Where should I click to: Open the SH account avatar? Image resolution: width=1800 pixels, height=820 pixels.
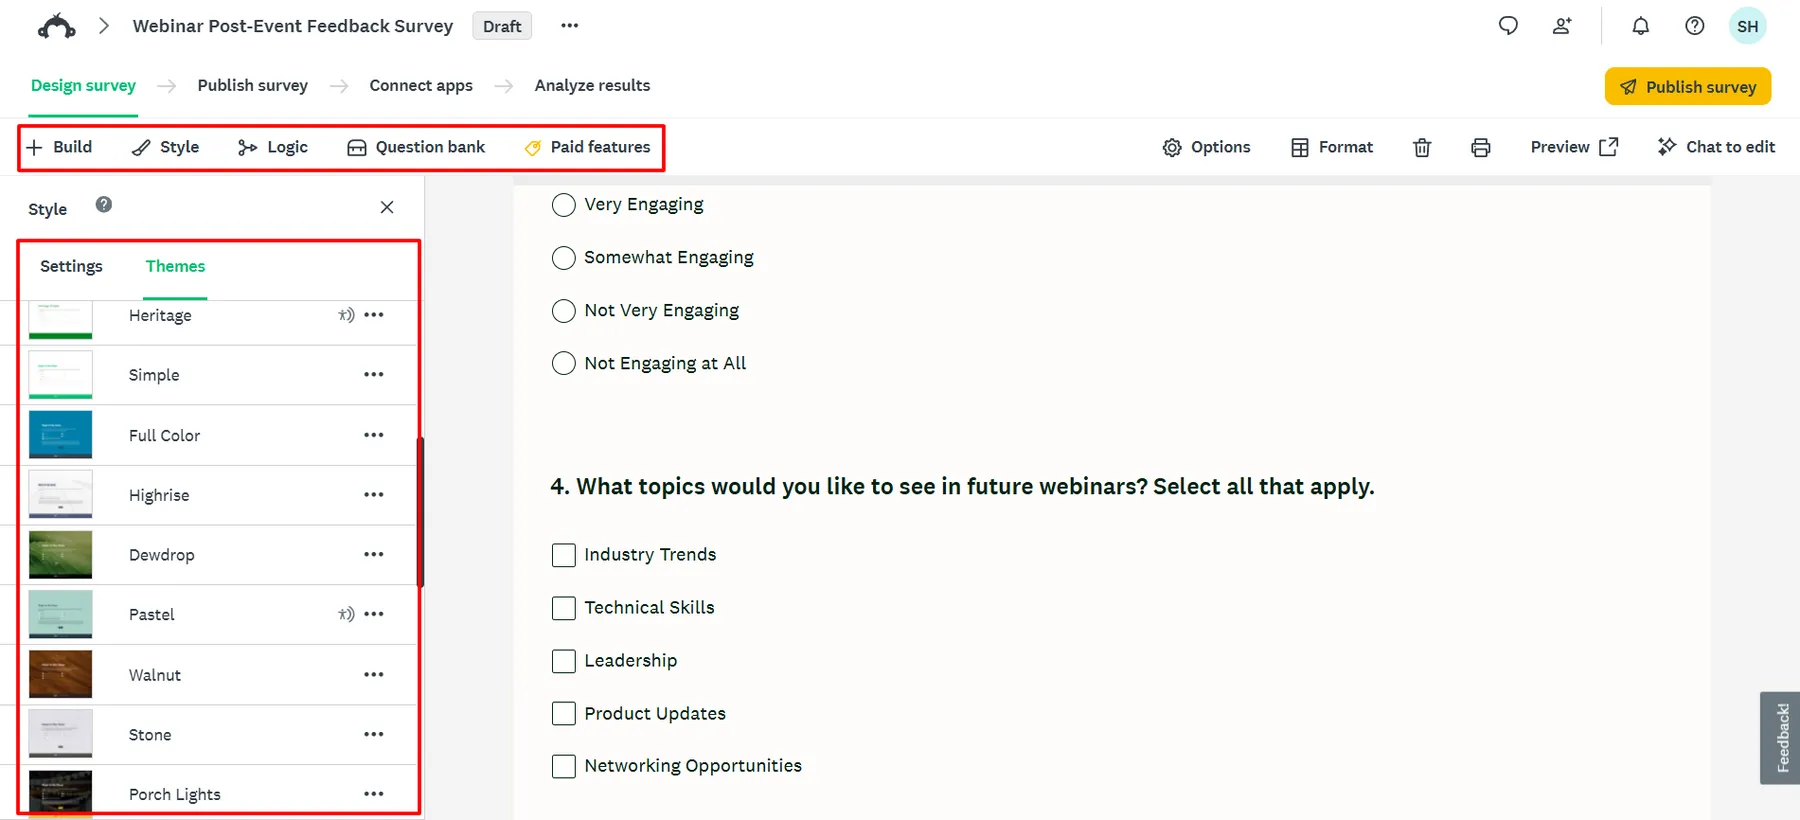(x=1748, y=26)
